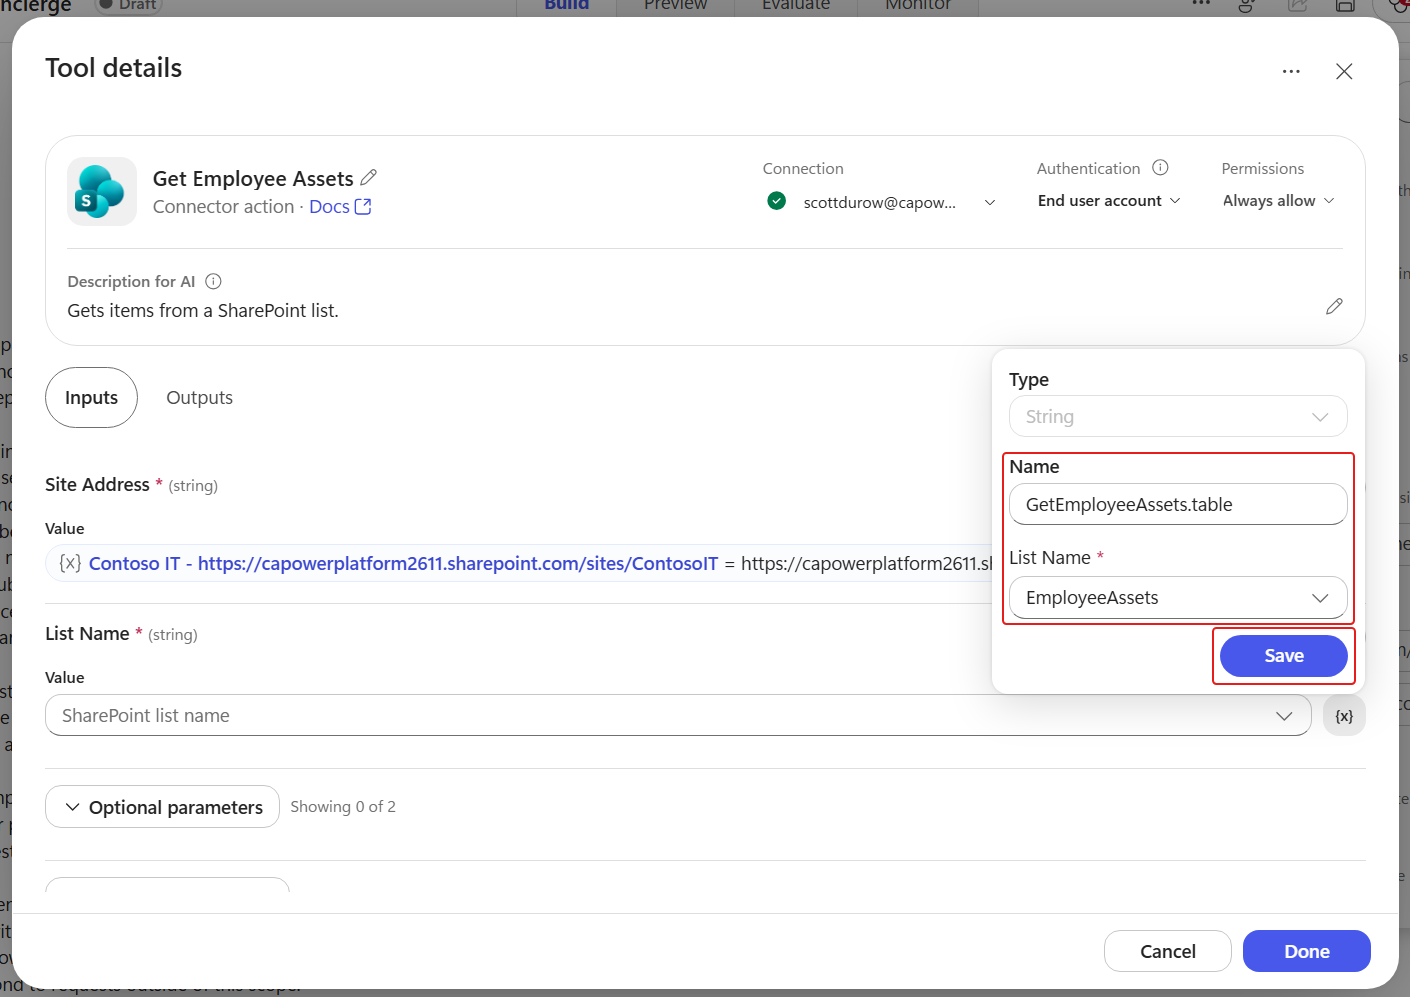Image resolution: width=1410 pixels, height=997 pixels.
Task: Open the EmployeeAssets list name dropdown
Action: [1178, 598]
